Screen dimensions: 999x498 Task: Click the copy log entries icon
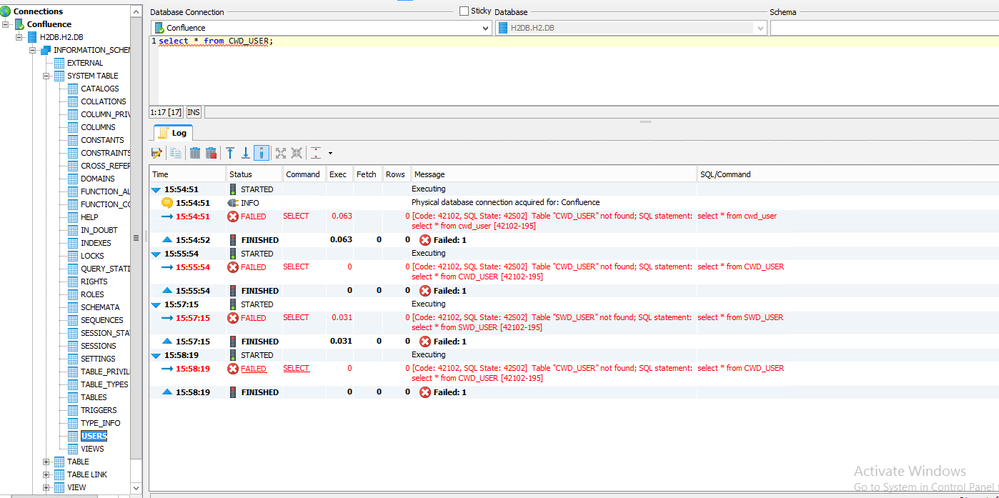point(175,153)
